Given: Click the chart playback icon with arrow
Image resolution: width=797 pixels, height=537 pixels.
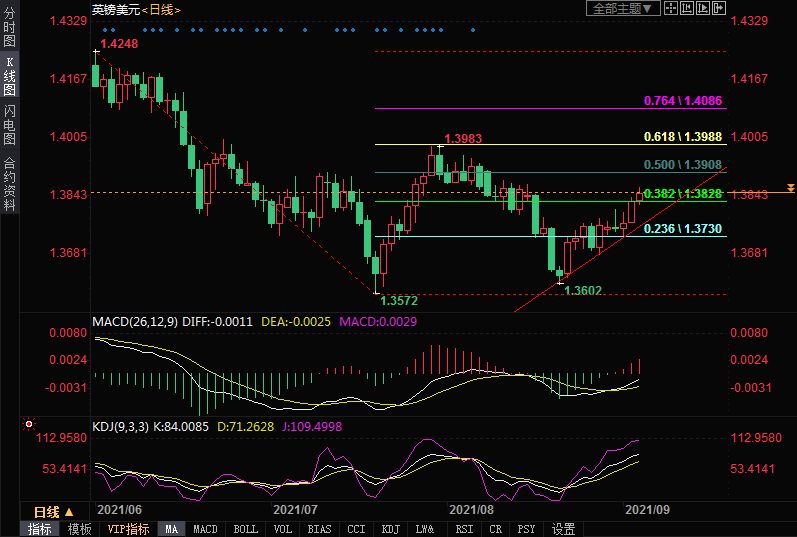Looking at the screenshot, I should pyautogui.click(x=702, y=8).
